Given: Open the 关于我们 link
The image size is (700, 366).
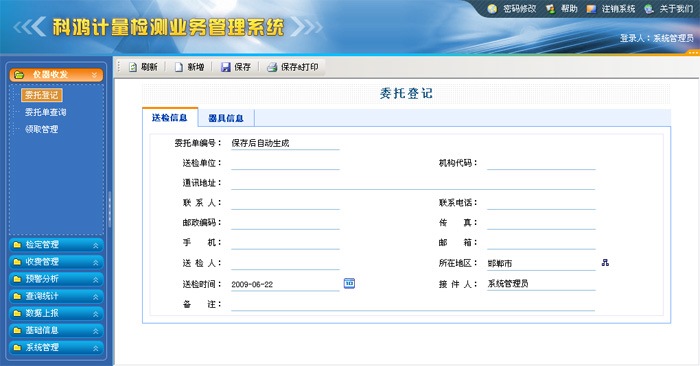Looking at the screenshot, I should tap(676, 9).
